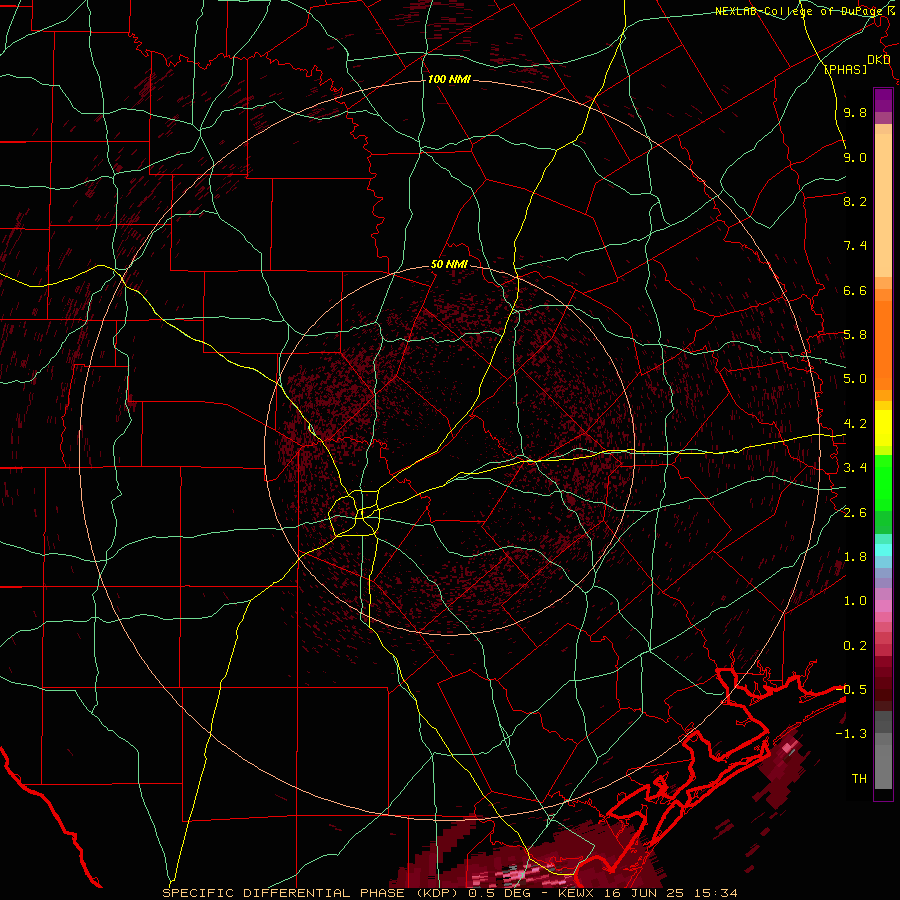Click the TH threshold label on scale
Screen dimensions: 900x900
click(x=859, y=779)
